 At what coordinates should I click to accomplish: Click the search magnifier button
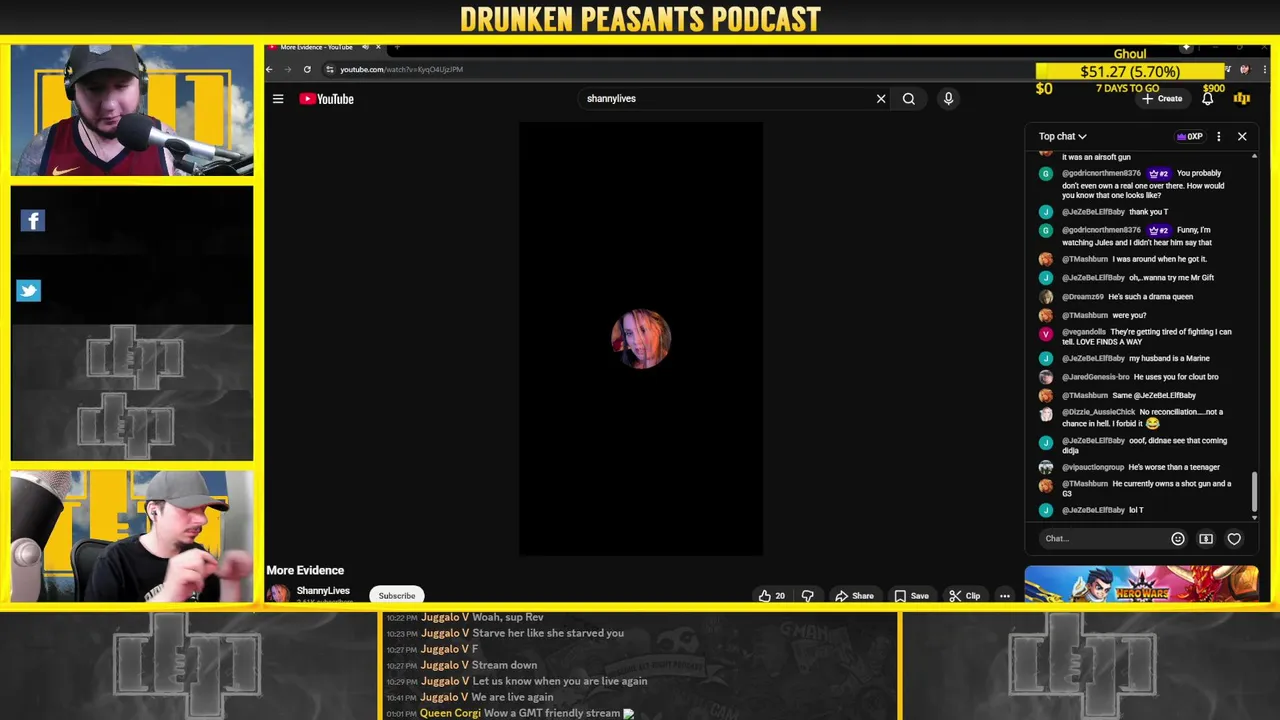pyautogui.click(x=909, y=99)
